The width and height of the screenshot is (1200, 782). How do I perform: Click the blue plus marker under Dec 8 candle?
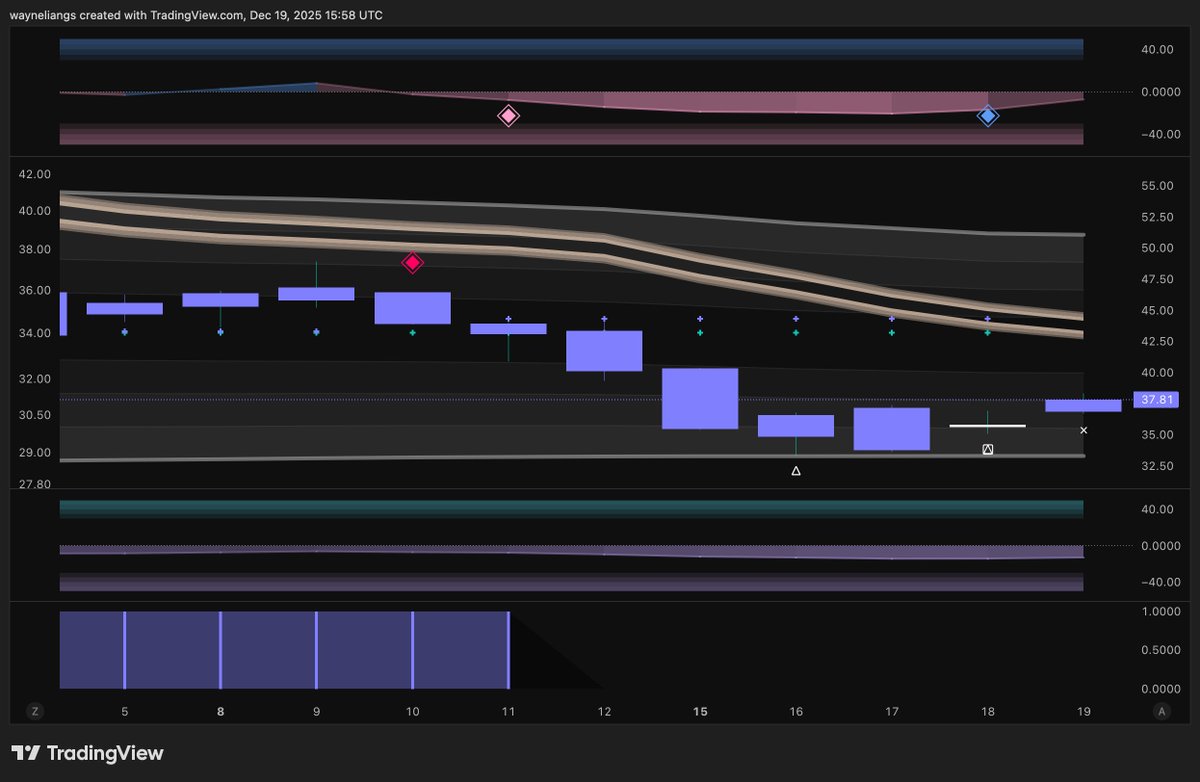click(220, 331)
